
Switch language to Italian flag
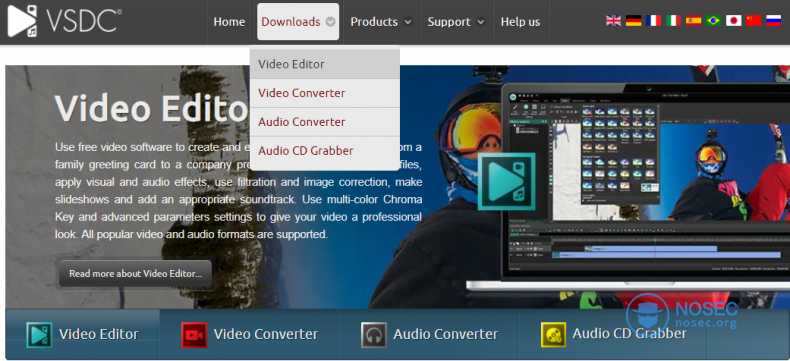click(x=674, y=21)
